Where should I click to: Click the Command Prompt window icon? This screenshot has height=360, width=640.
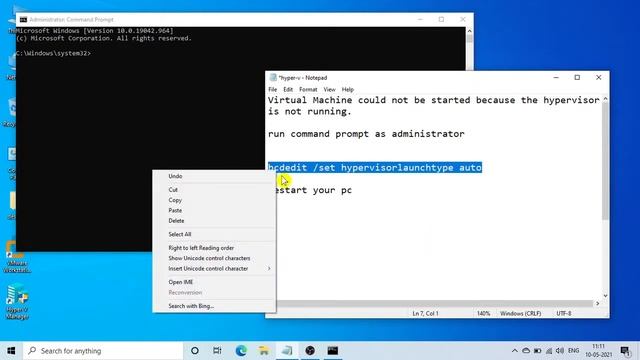coord(23,20)
